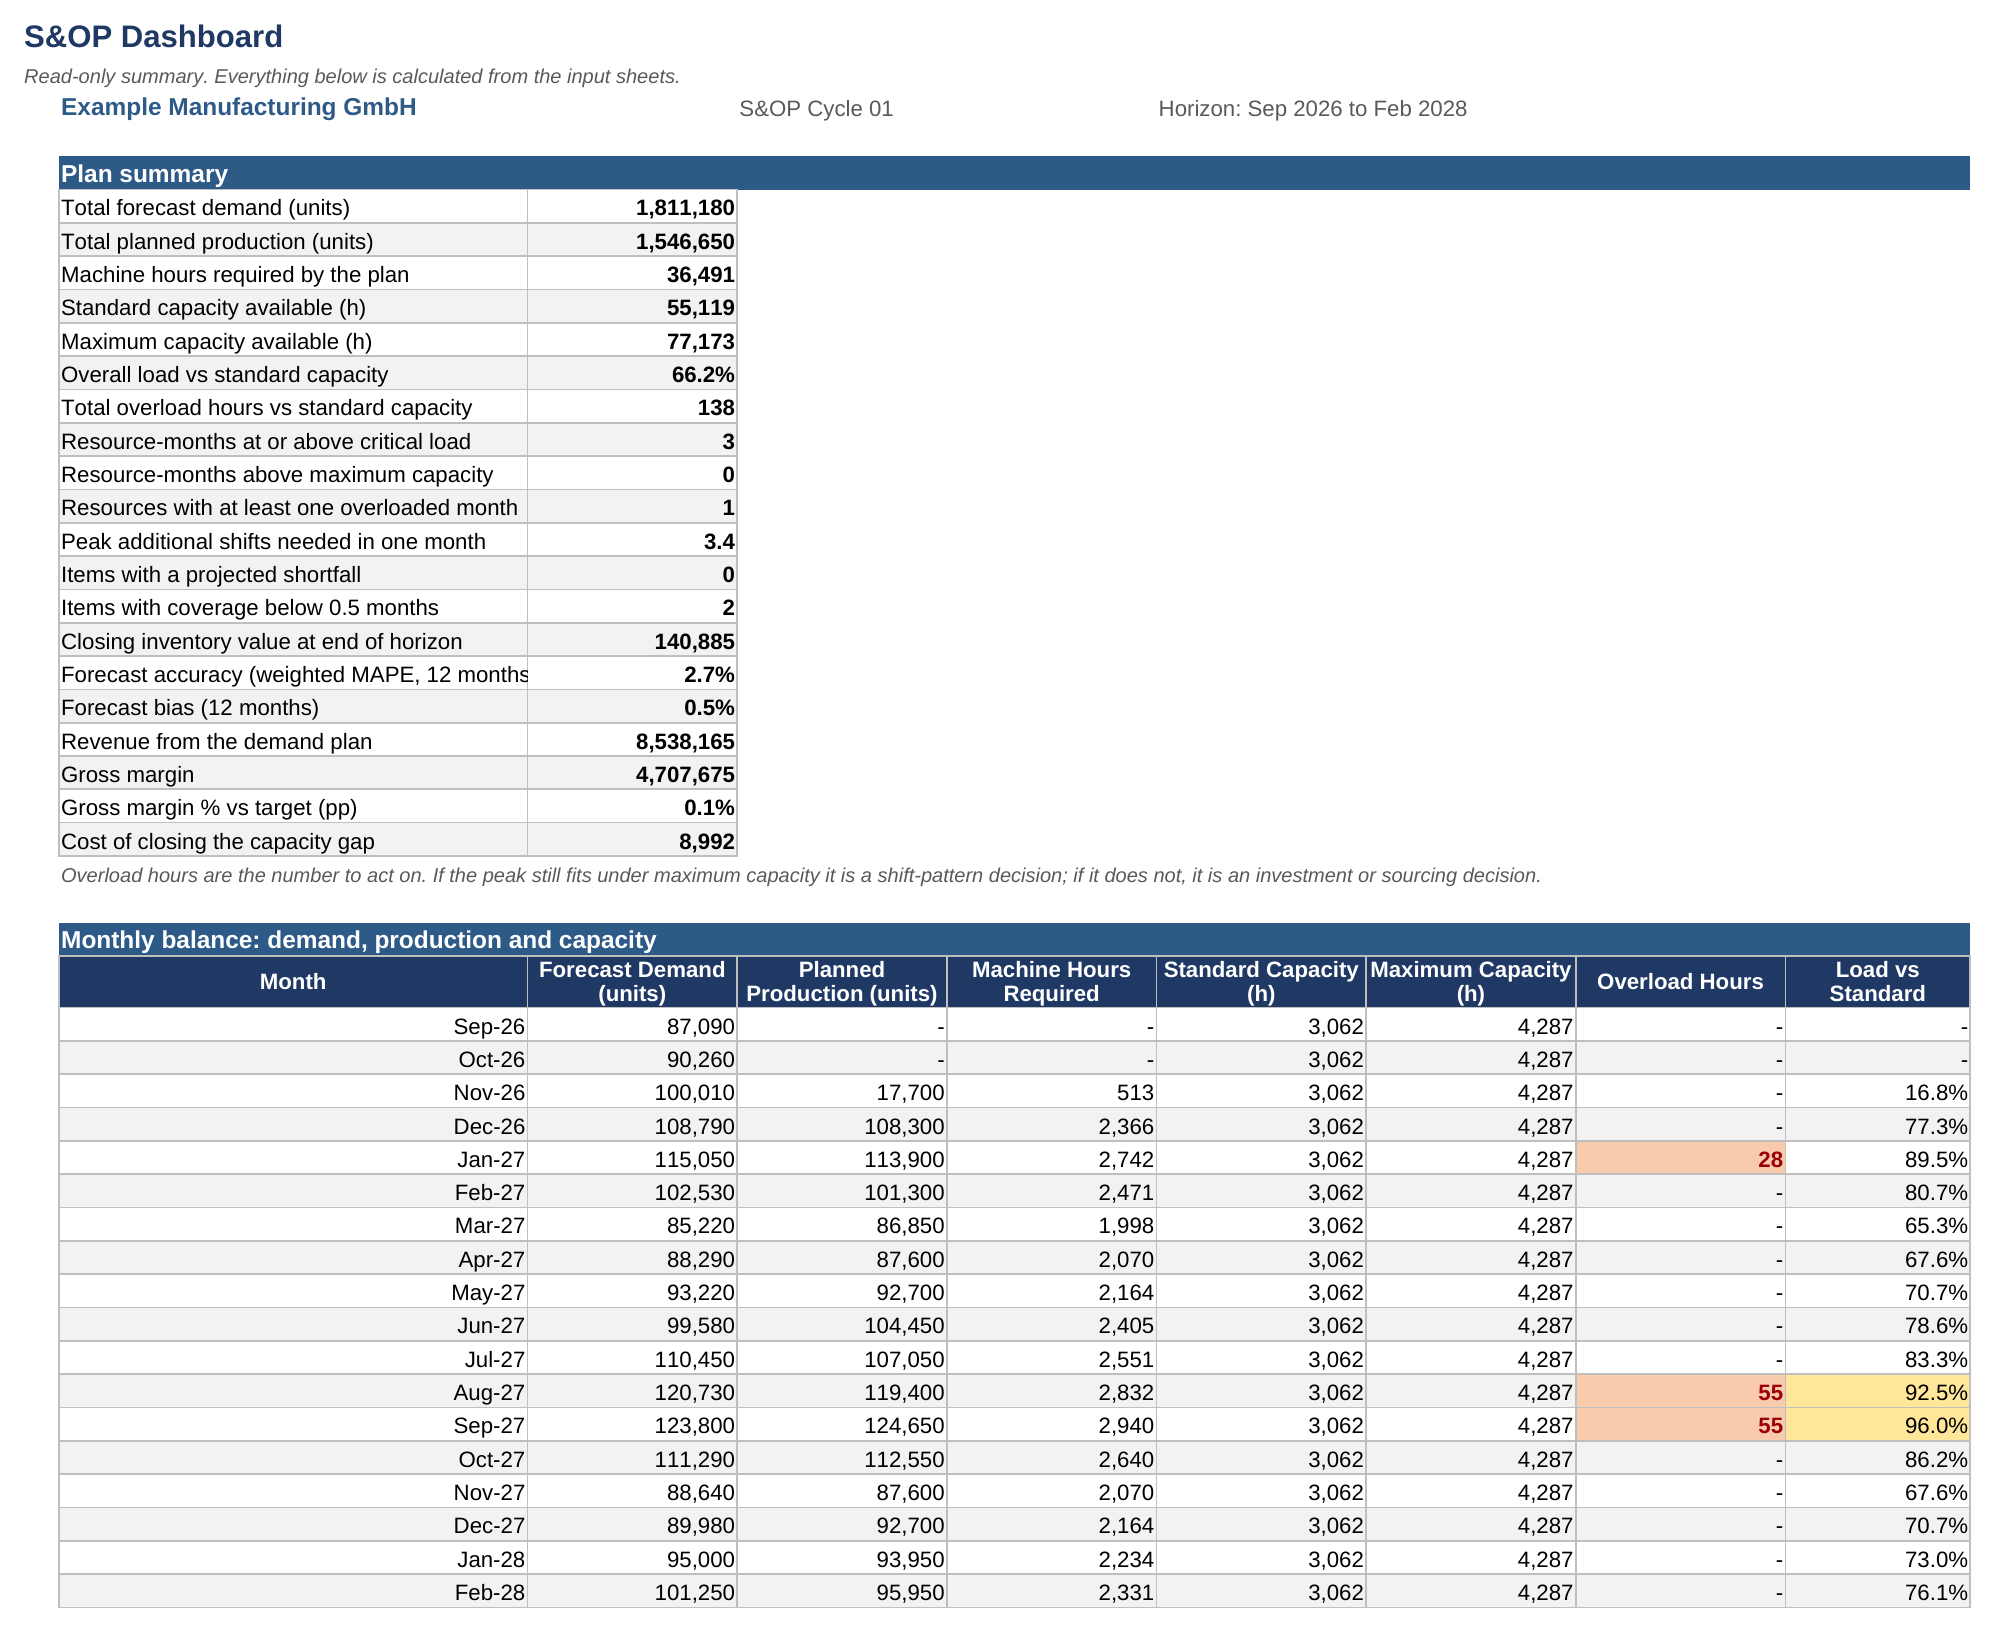This screenshot has height=1632, width=1995.
Task: Click the Standard Capacity (h) column header
Action: point(1261,982)
